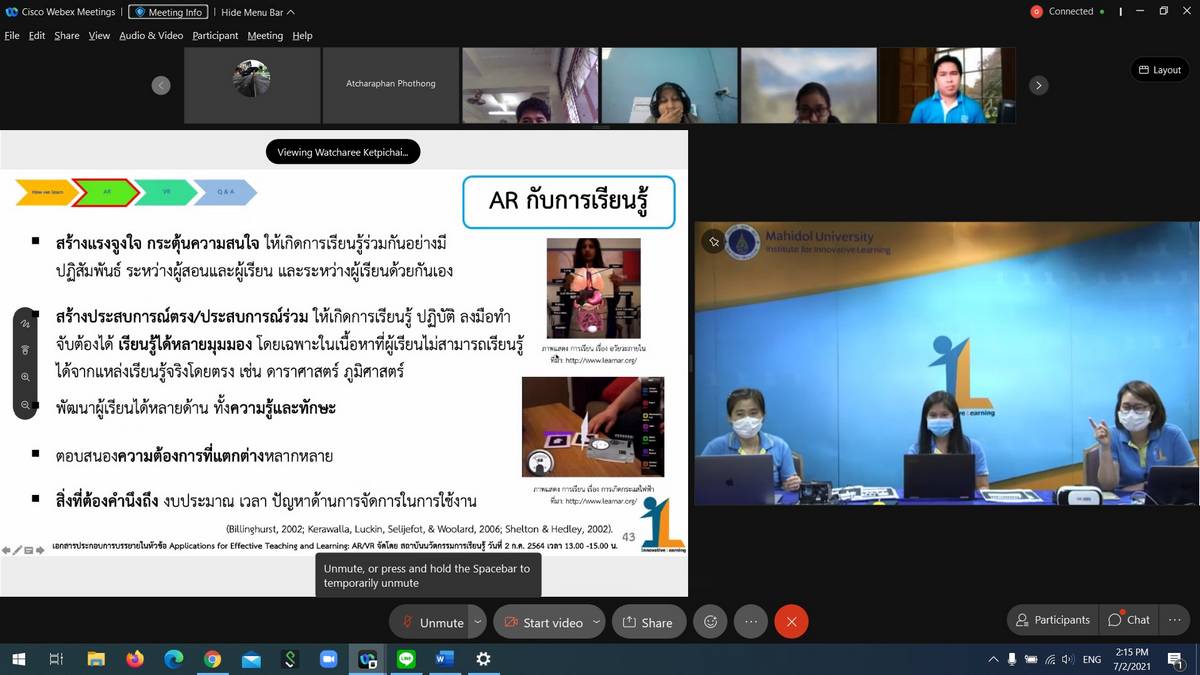Open the reactions emoji icon
Viewport: 1200px width, 675px height.
coord(711,622)
